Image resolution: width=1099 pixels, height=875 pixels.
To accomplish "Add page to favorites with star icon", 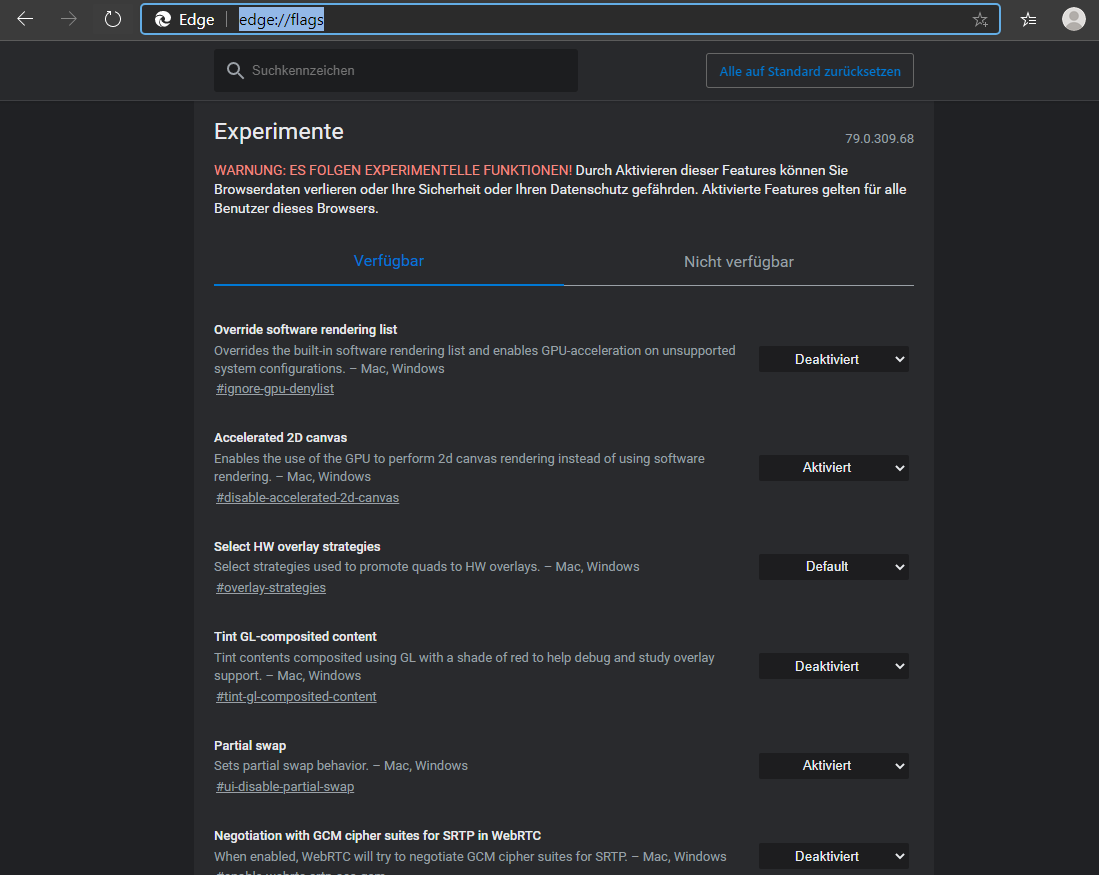I will [x=980, y=20].
